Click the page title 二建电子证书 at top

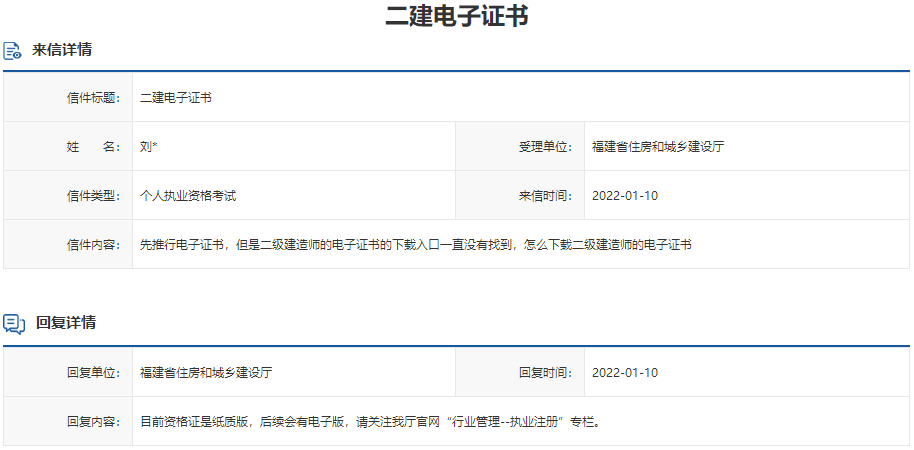coord(457,16)
